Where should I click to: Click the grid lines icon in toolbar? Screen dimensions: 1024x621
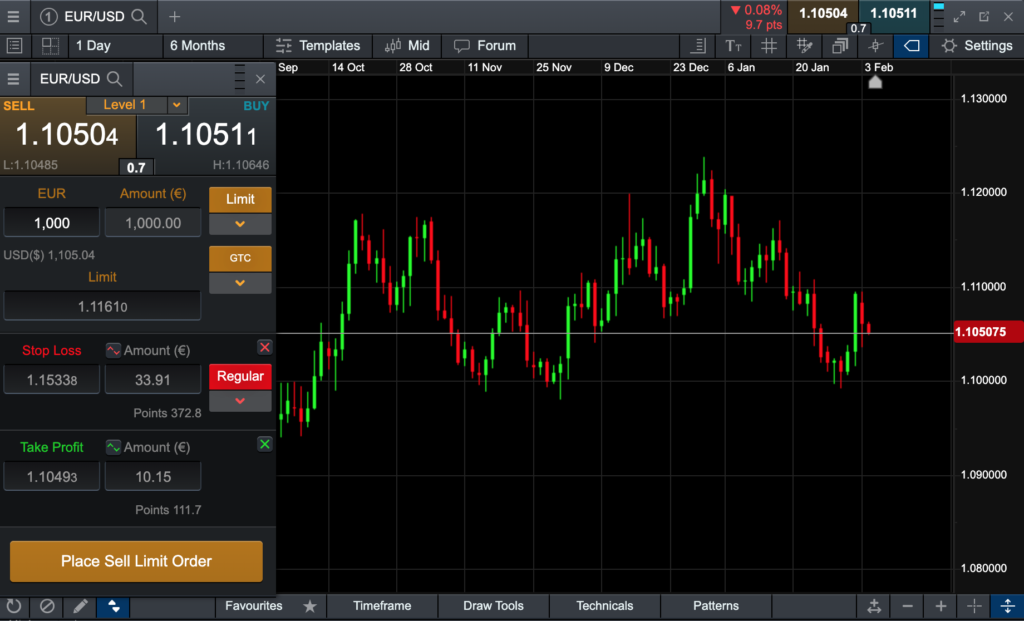pos(769,46)
